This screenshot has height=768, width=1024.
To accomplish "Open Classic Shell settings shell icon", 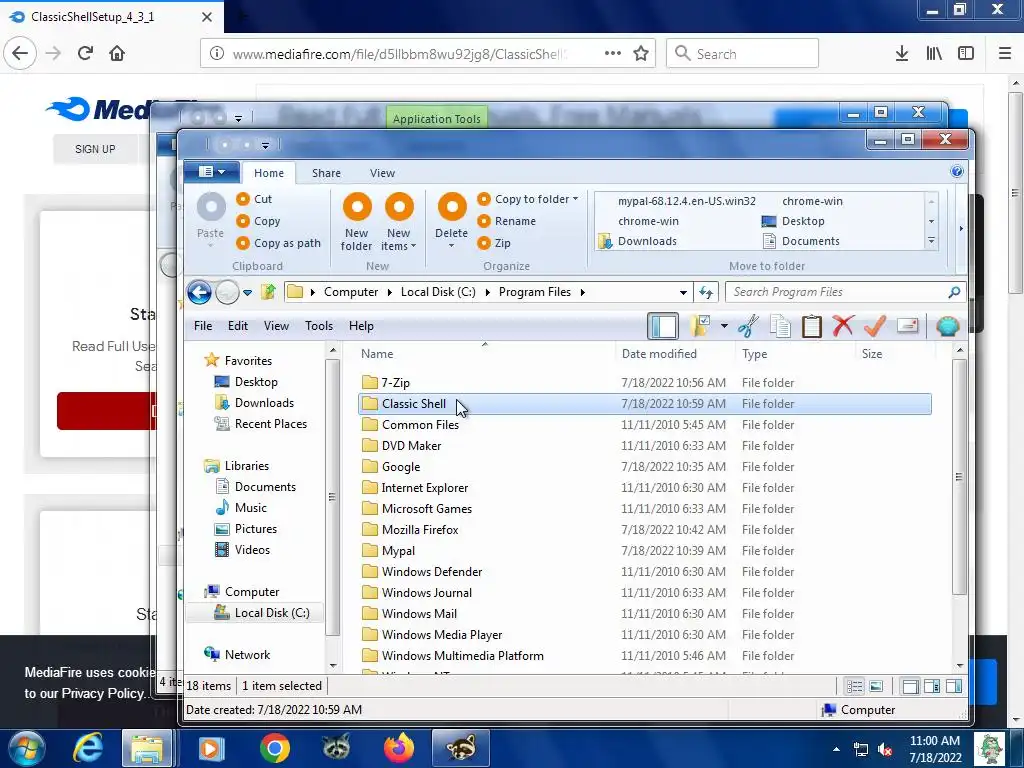I will [x=947, y=326].
